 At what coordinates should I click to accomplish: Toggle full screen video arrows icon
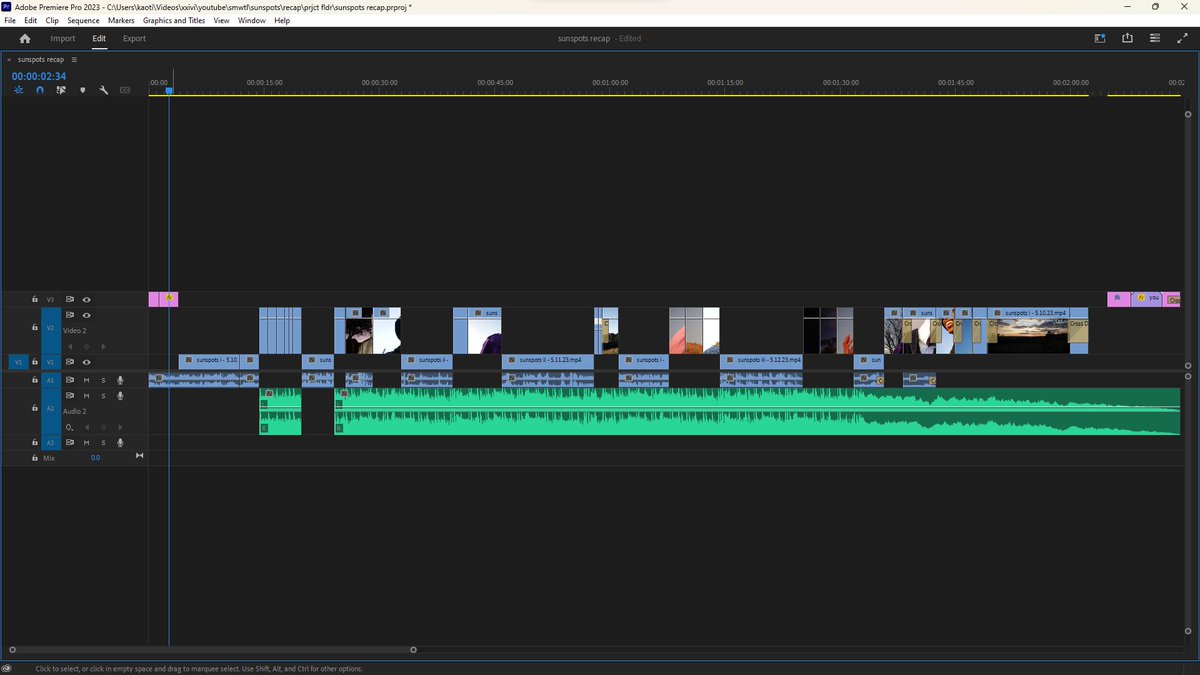coord(1181,39)
